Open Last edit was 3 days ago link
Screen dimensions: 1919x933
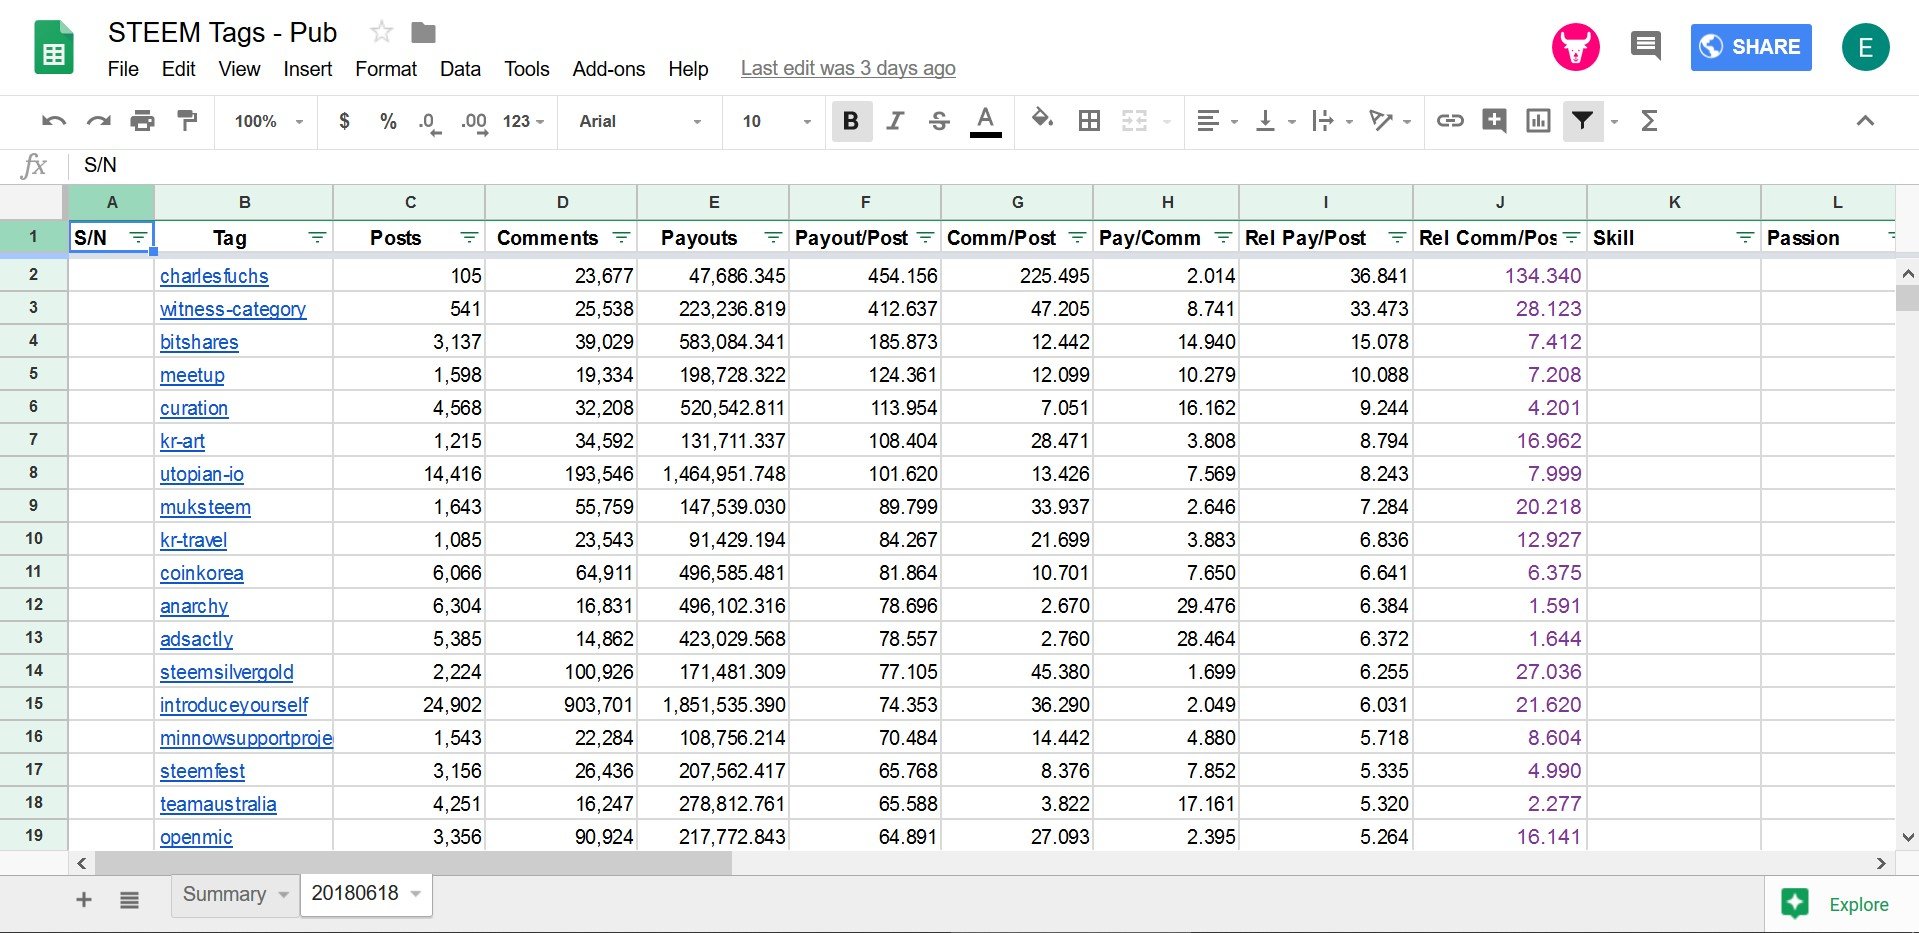pyautogui.click(x=848, y=68)
